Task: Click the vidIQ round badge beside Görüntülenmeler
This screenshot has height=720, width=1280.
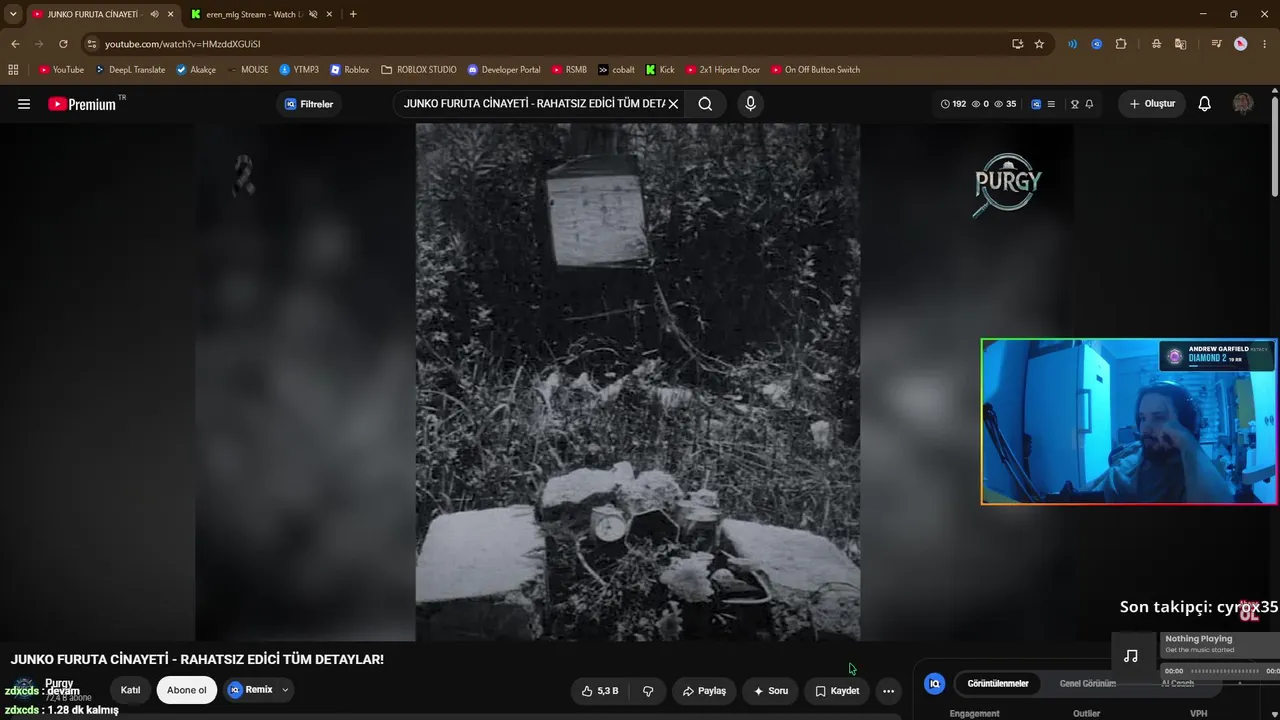Action: click(x=935, y=684)
